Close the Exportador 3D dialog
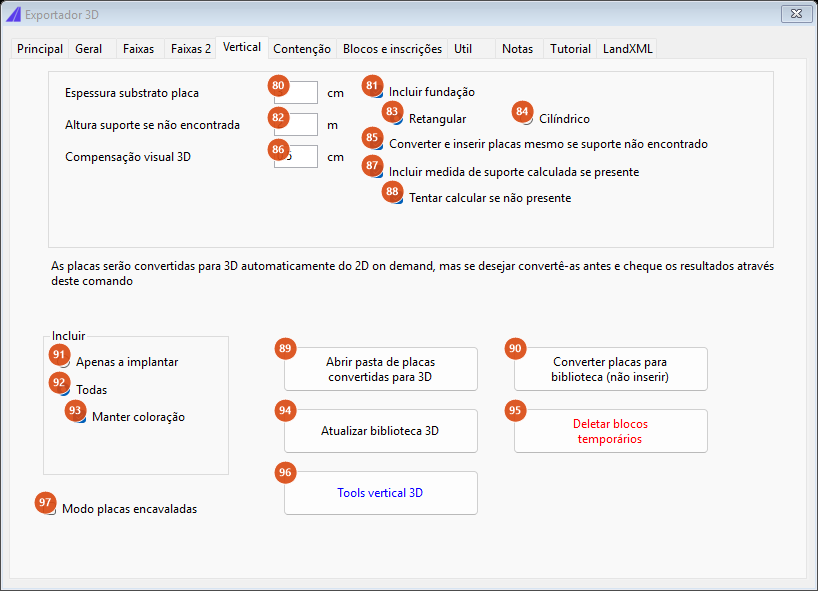 tap(796, 14)
